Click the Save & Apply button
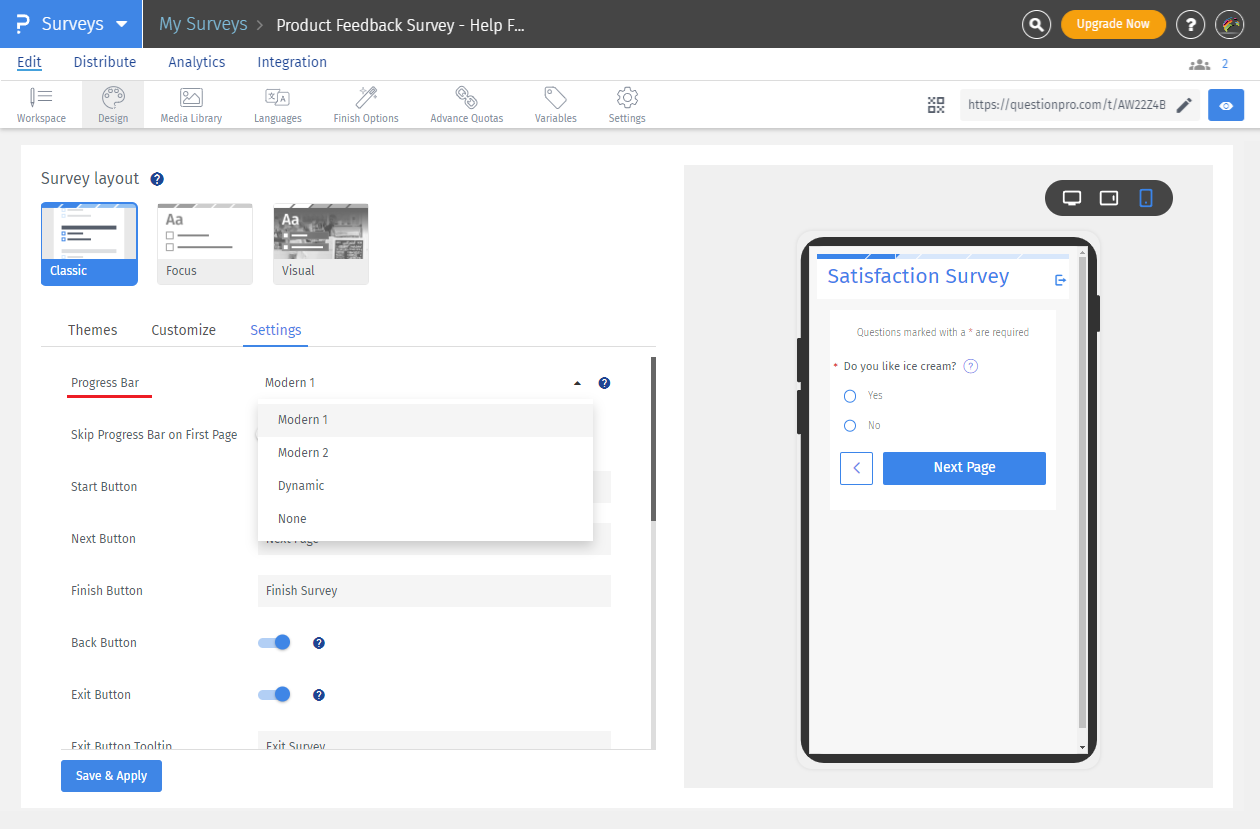This screenshot has width=1260, height=829. (x=110, y=775)
